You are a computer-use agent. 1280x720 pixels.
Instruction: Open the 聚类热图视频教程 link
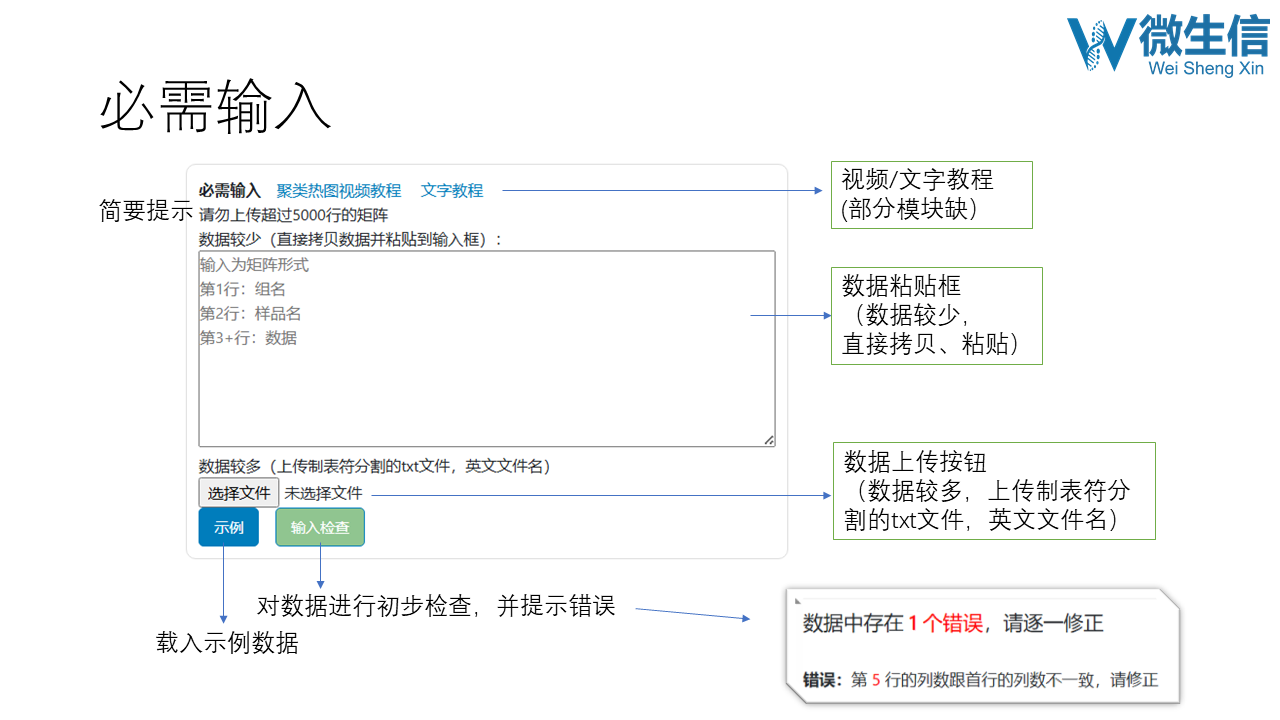(339, 190)
